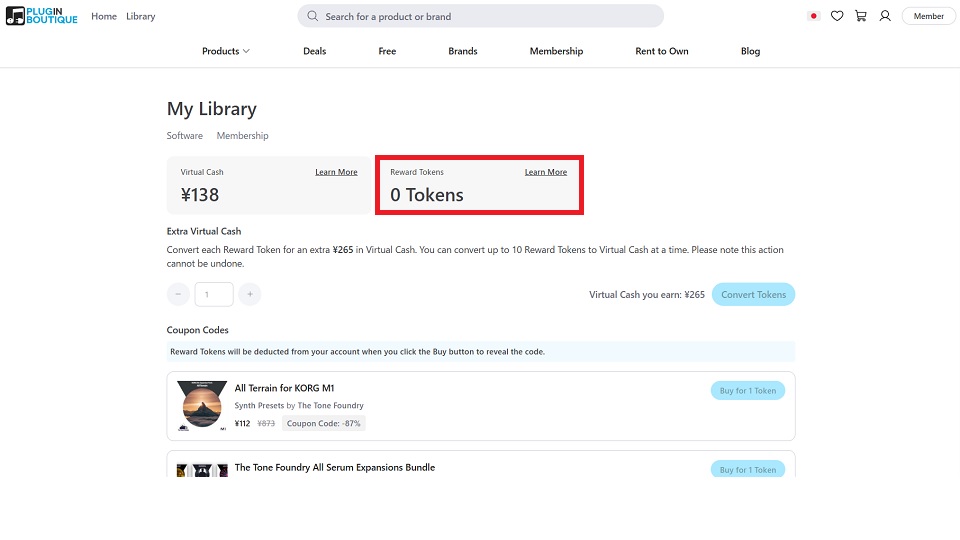Click the ¥112 discounted price

242,423
